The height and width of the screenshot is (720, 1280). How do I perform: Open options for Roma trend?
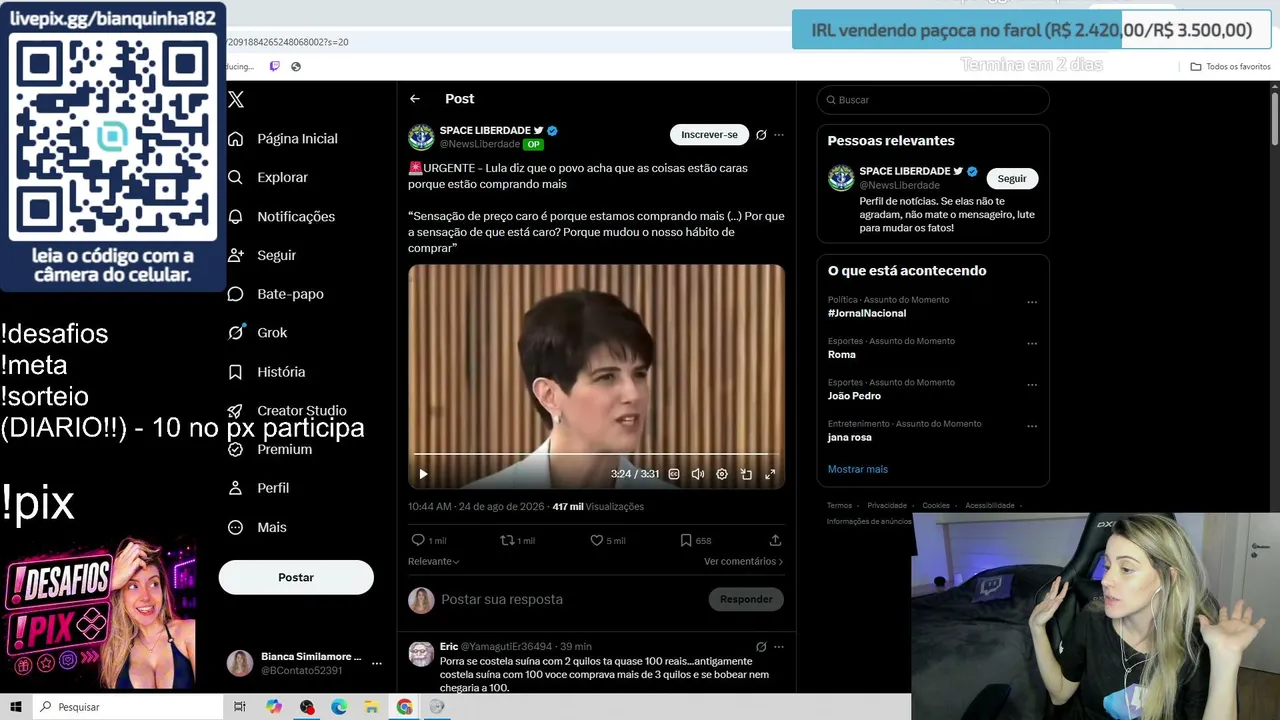point(1032,343)
